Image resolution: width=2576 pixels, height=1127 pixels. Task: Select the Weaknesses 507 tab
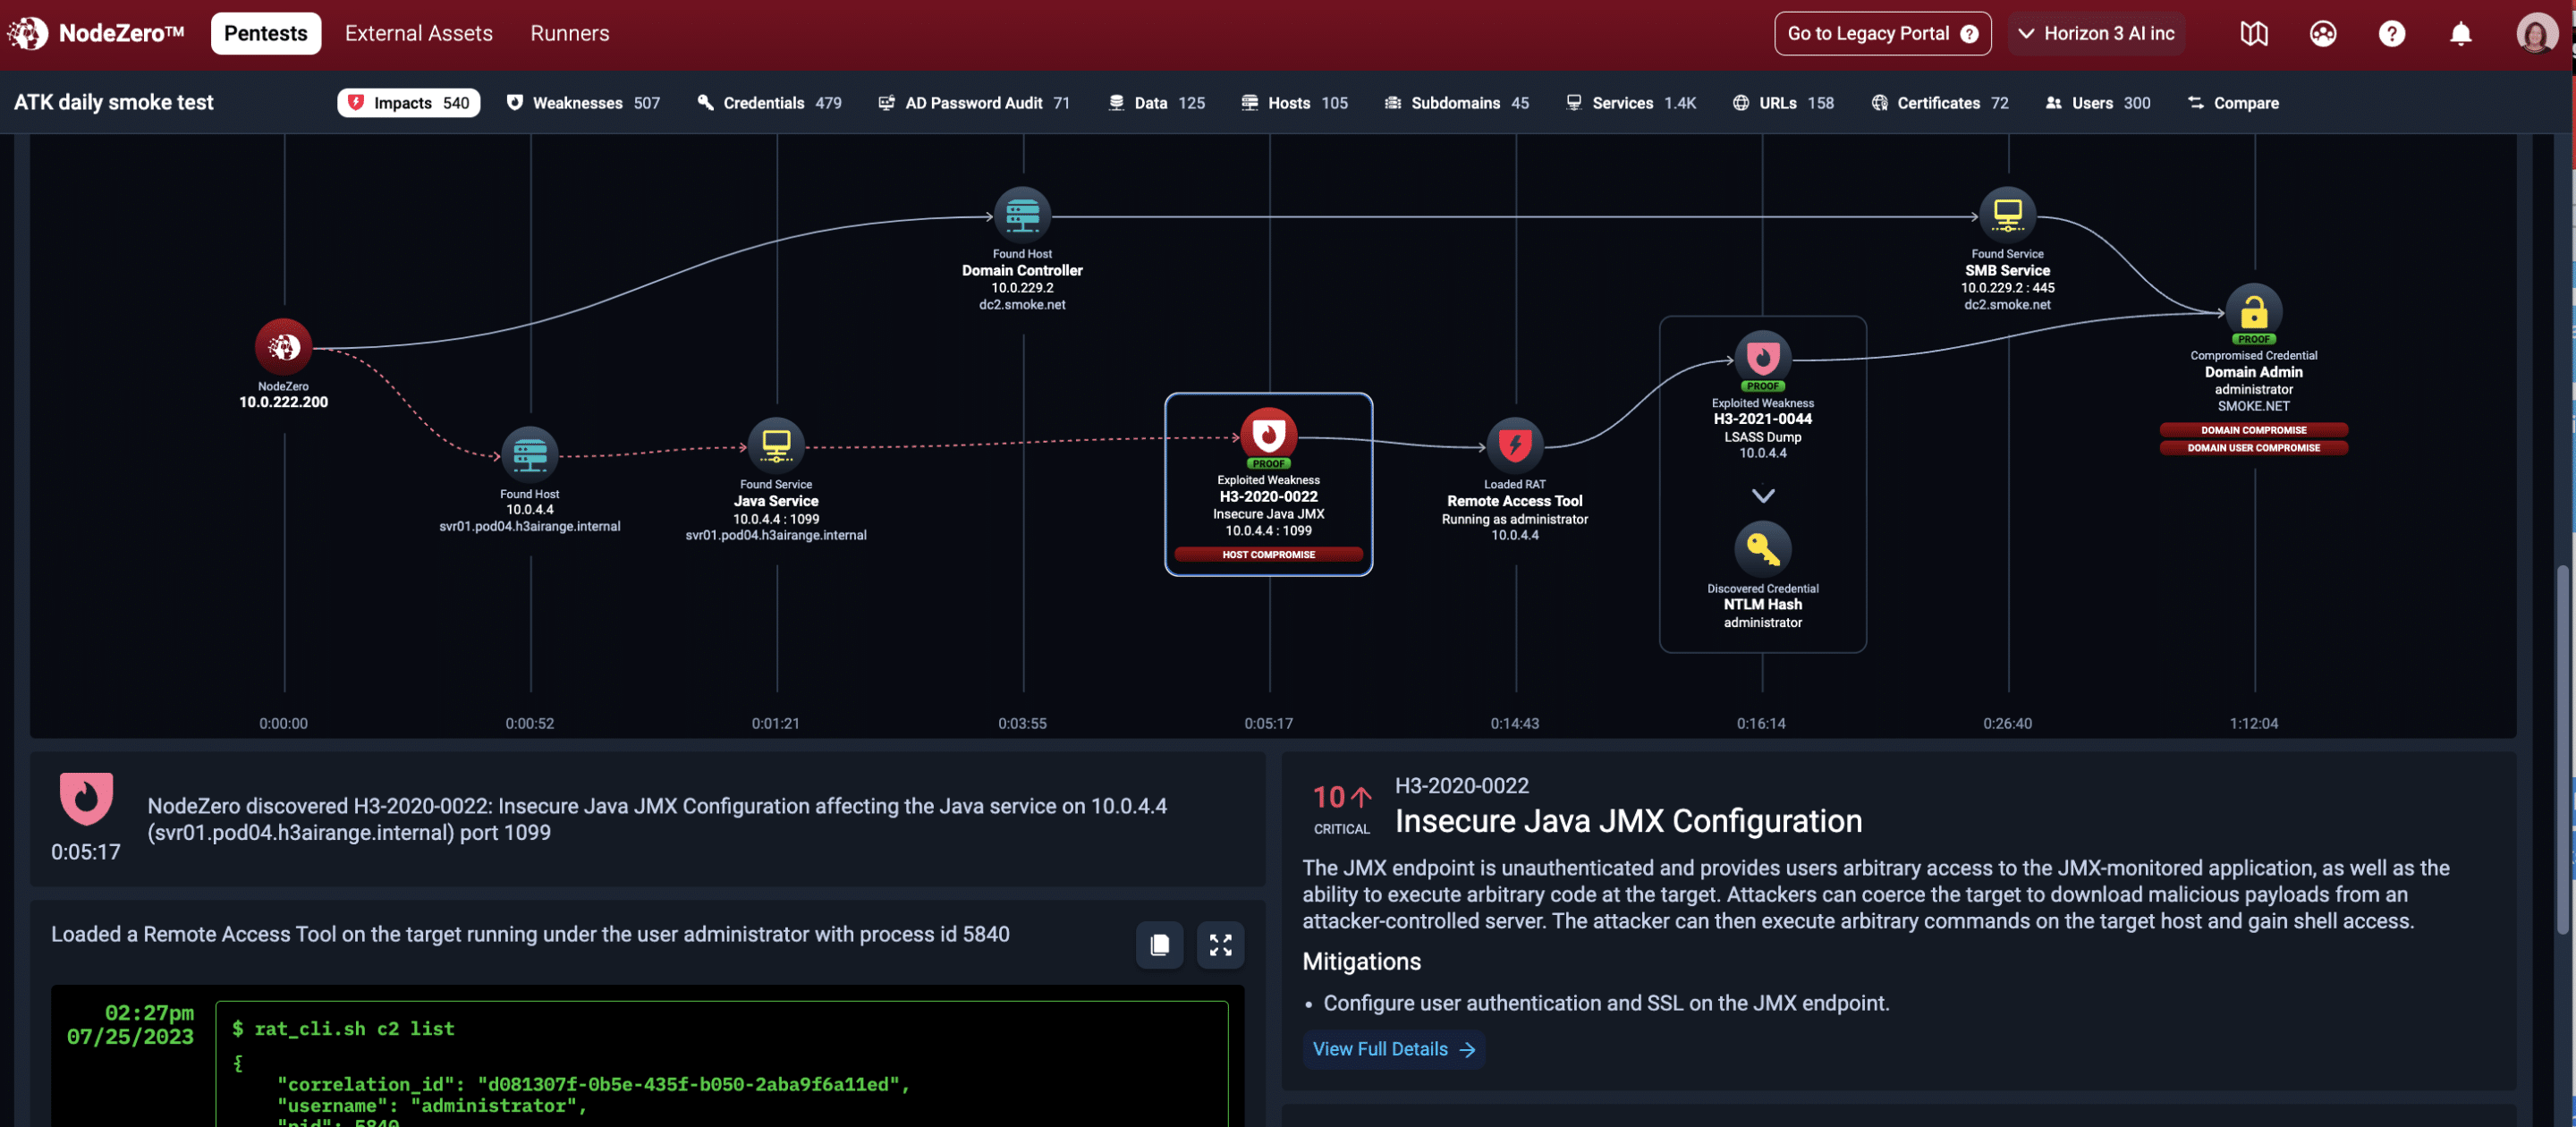click(583, 102)
